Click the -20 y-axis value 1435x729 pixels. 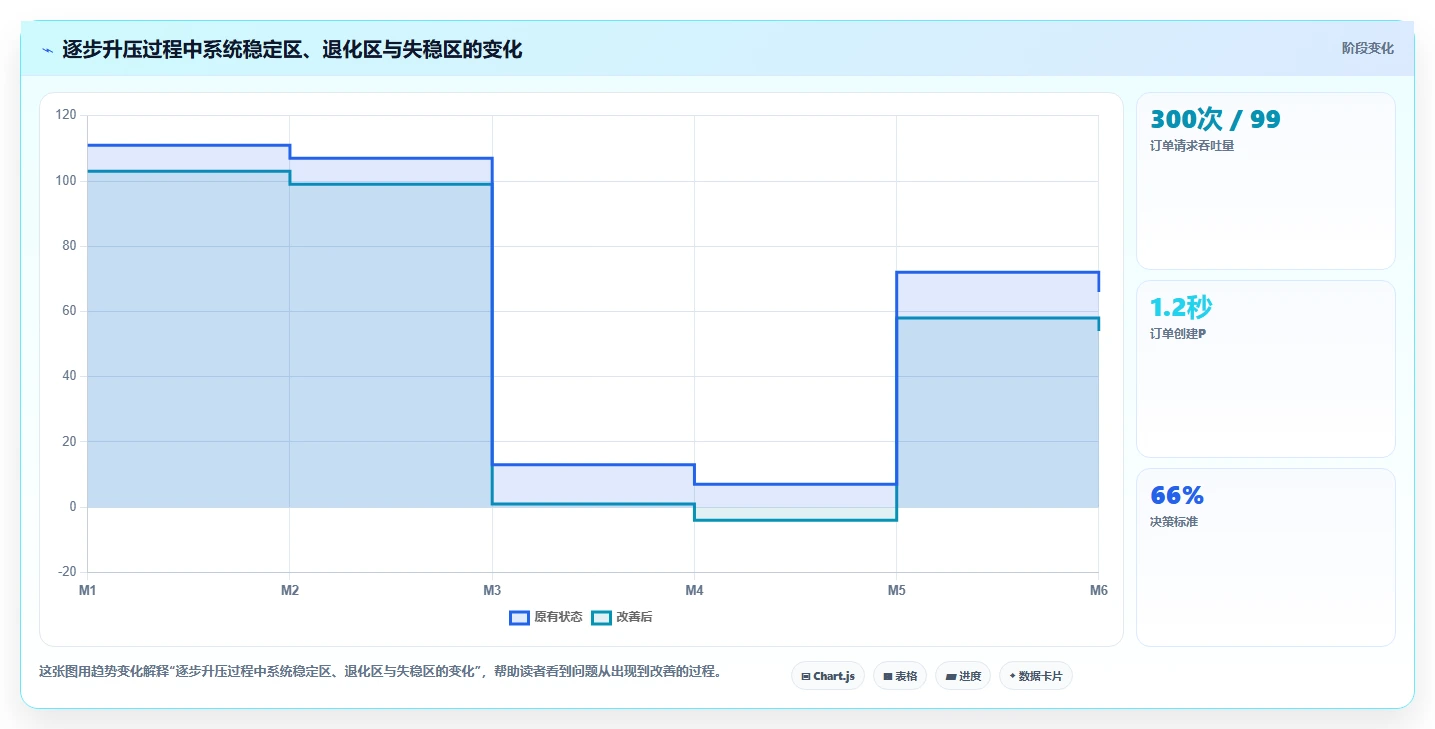point(67,572)
